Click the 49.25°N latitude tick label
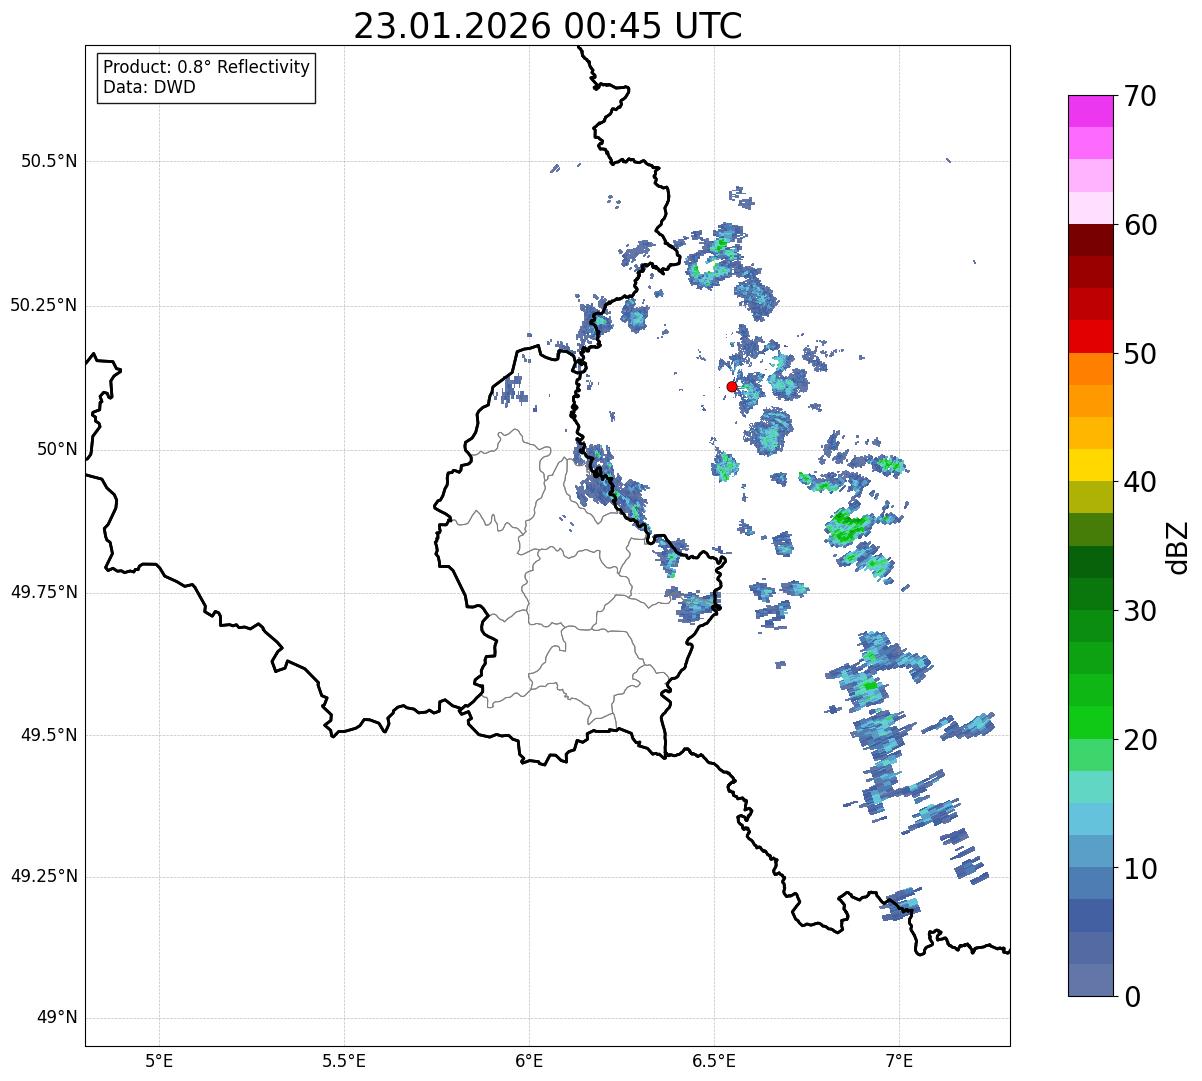This screenshot has width=1202, height=1081. (x=43, y=876)
